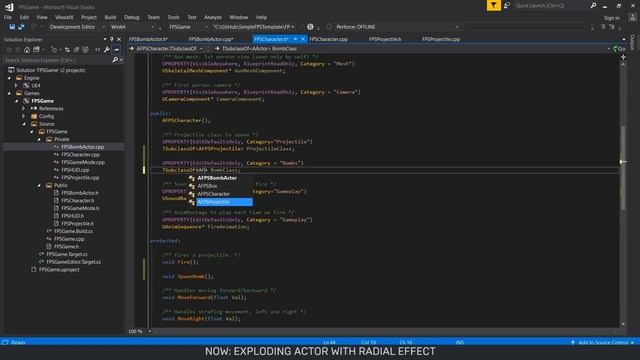Click the Switch Views icon in Solution Explorer

(37, 50)
